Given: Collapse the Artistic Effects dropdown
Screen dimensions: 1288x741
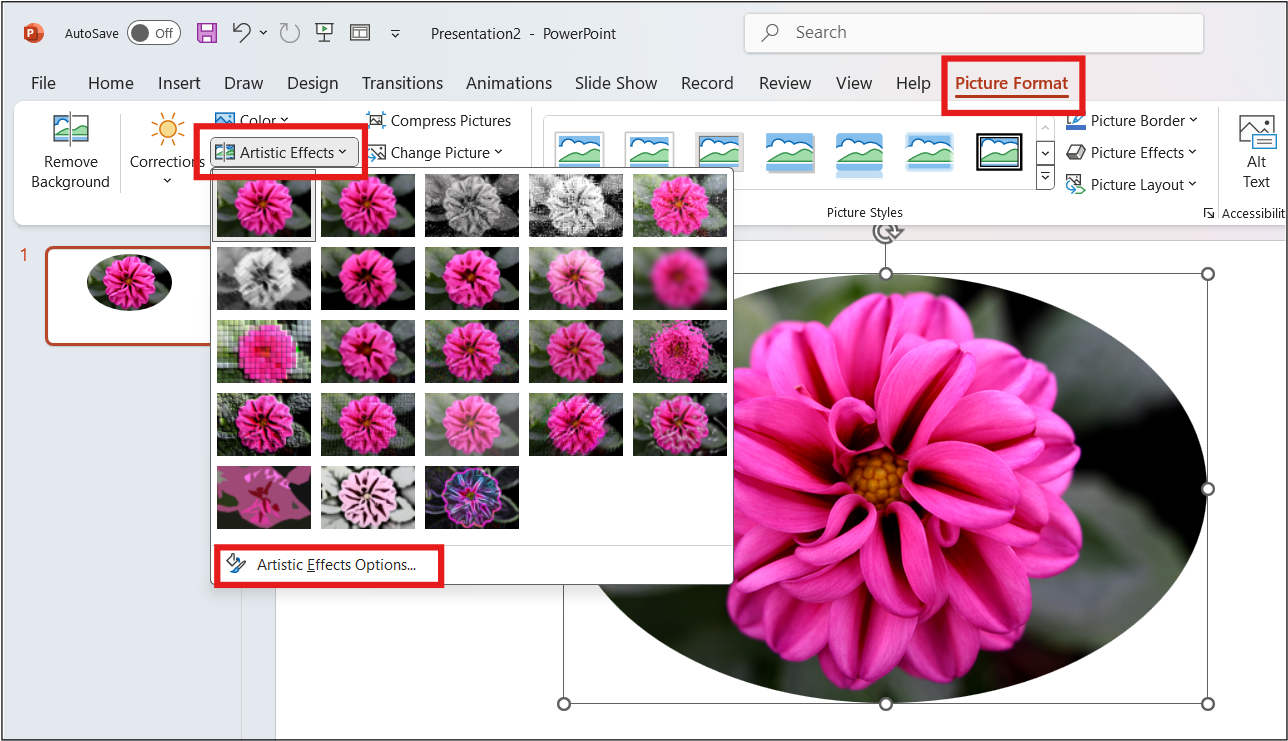Looking at the screenshot, I should point(285,152).
